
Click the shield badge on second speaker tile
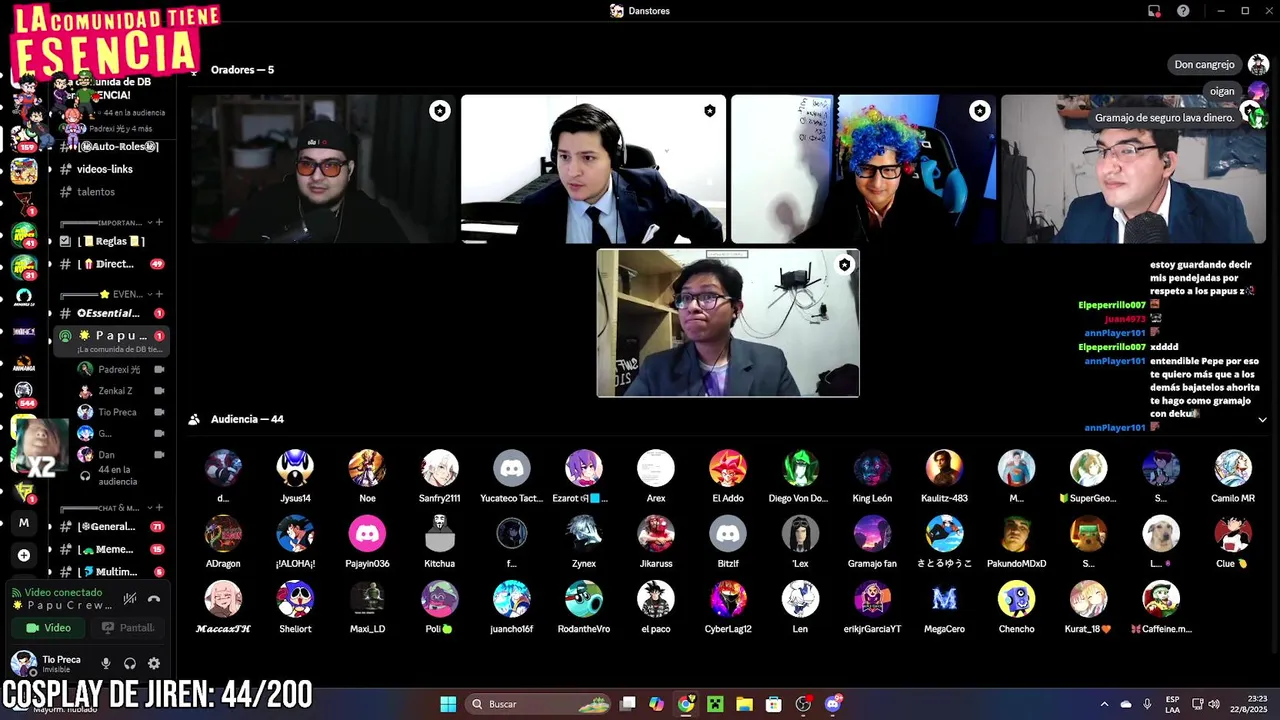pyautogui.click(x=710, y=111)
